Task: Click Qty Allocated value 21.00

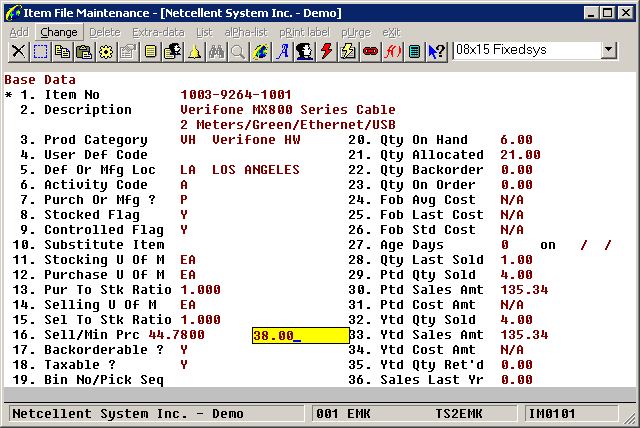Action: coord(520,155)
